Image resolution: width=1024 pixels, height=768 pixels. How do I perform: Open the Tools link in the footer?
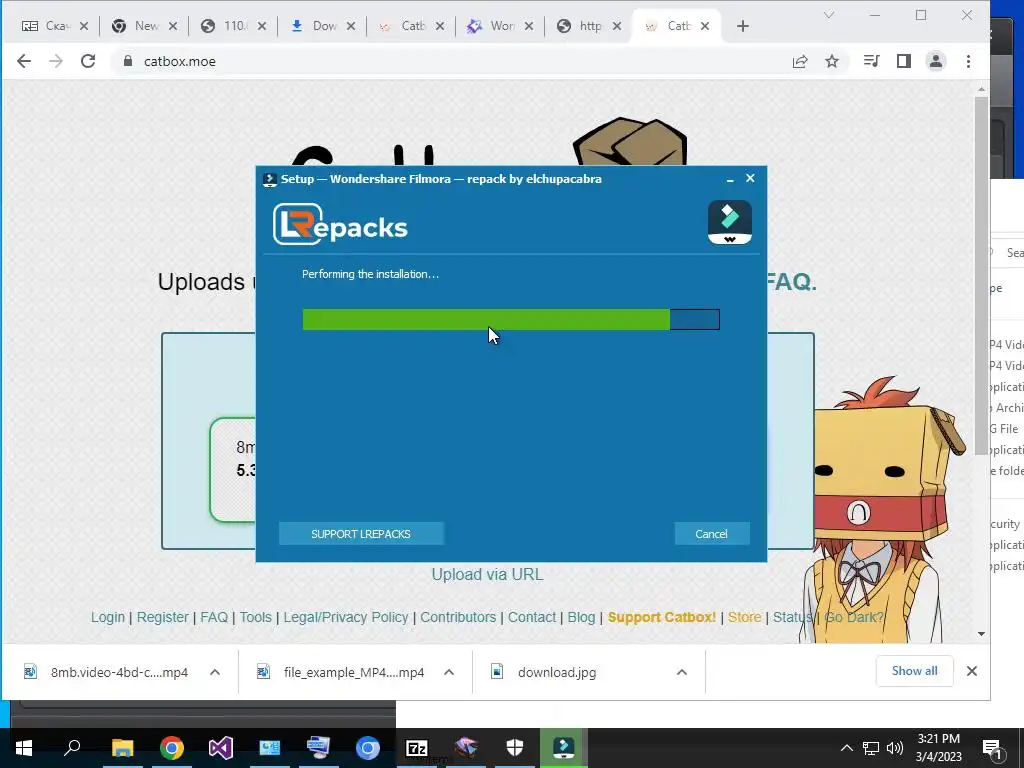(255, 617)
